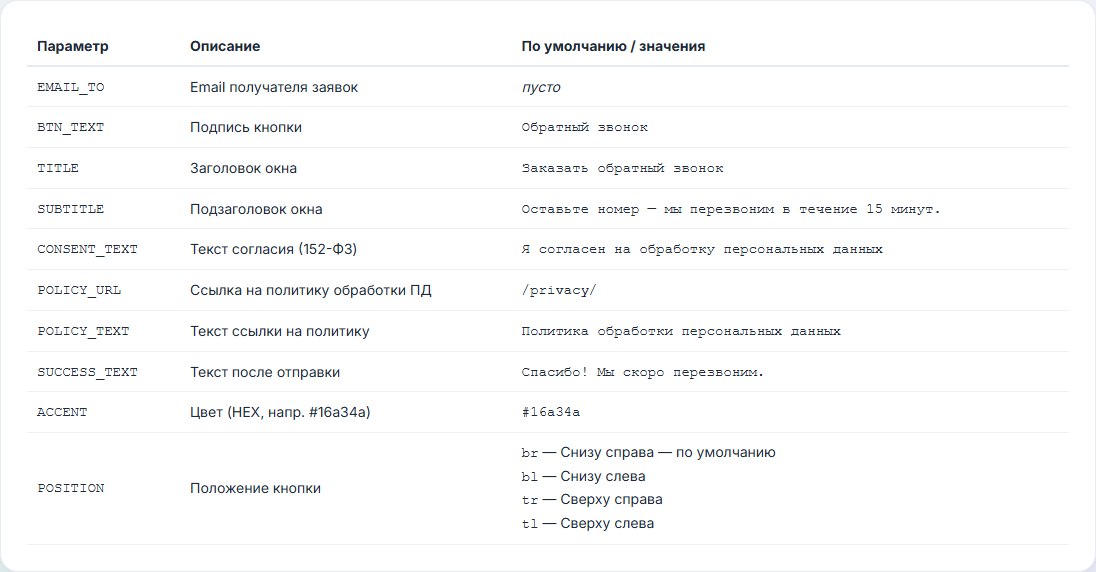Viewport: 1096px width, 572px height.
Task: Select the BTN_TEXT parameter code
Action: tap(71, 127)
